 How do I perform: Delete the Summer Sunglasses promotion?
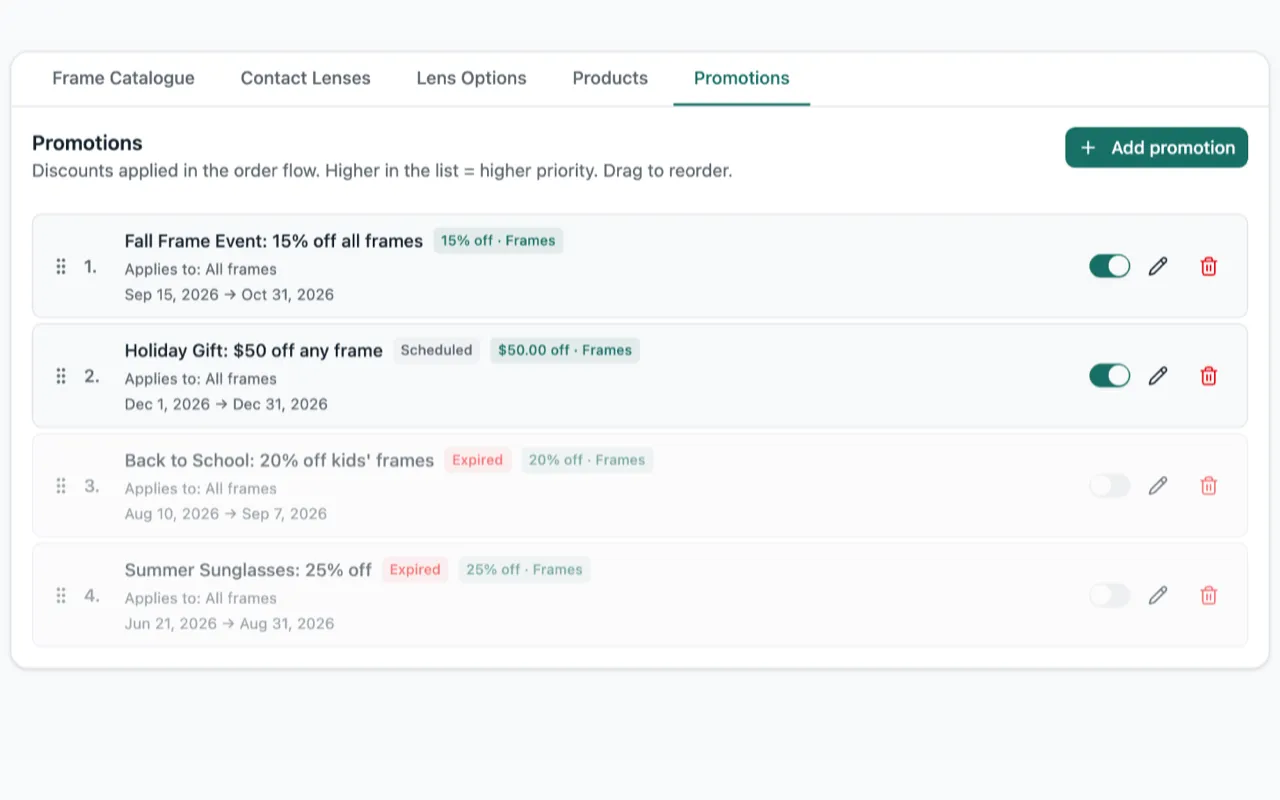1209,596
